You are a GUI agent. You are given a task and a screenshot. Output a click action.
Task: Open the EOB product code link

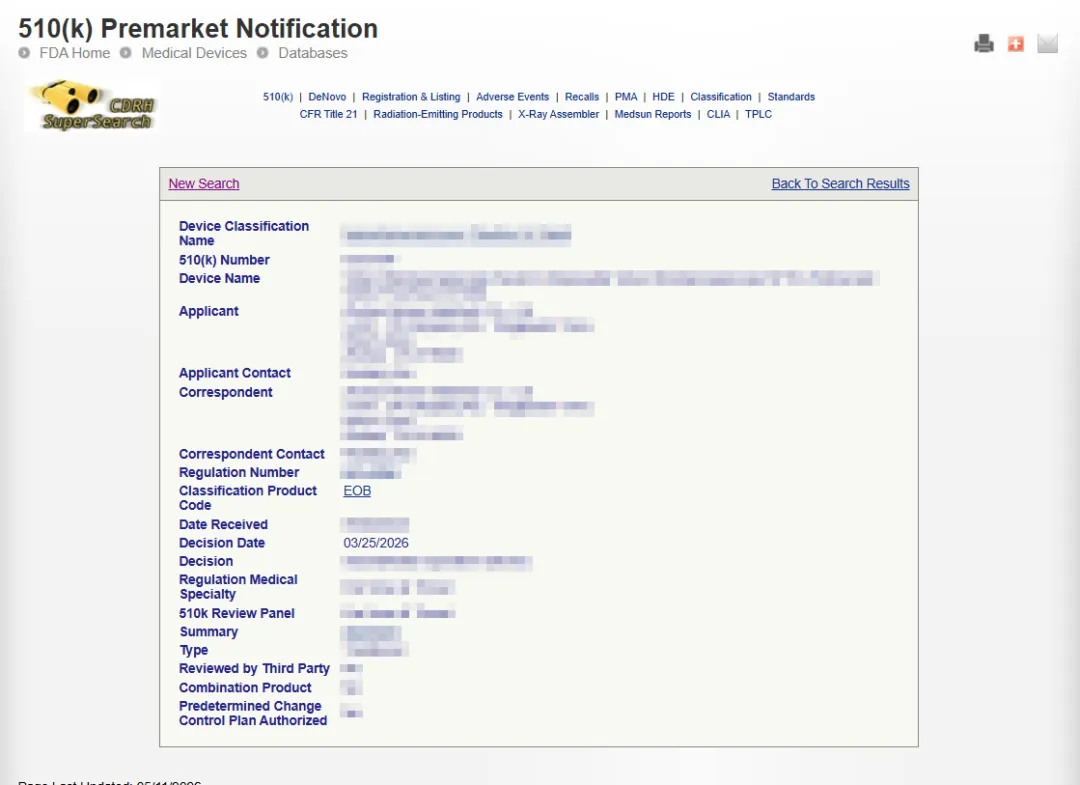[357, 491]
